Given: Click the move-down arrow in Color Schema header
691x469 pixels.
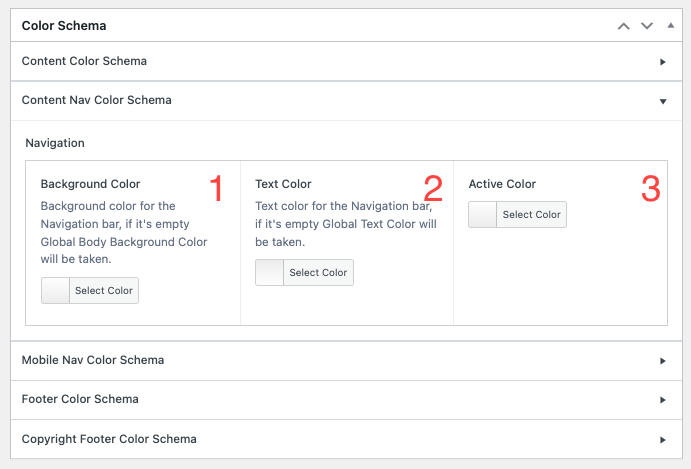Looking at the screenshot, I should click(647, 26).
